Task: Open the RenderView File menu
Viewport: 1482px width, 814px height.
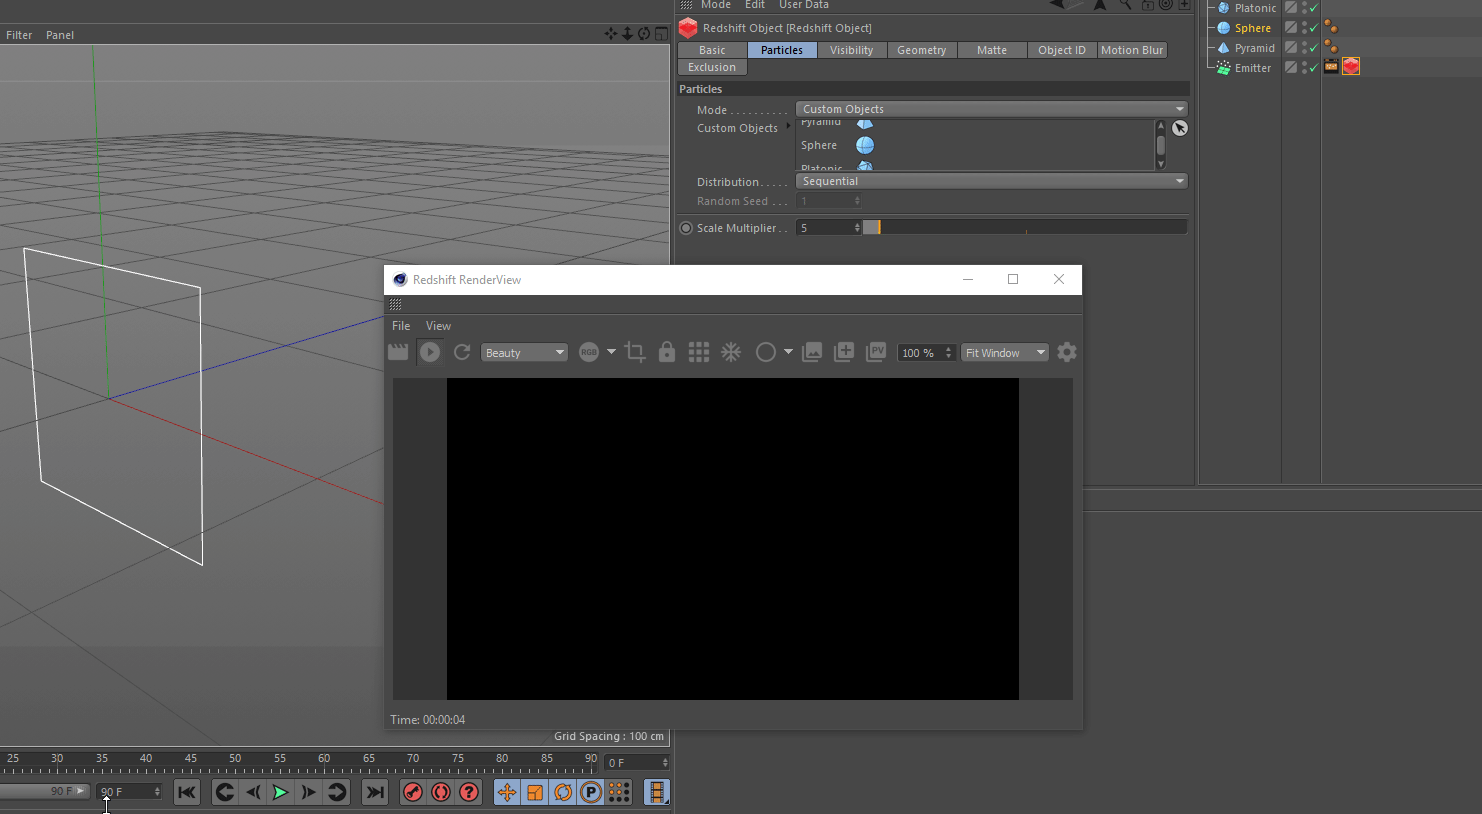Action: coord(401,326)
